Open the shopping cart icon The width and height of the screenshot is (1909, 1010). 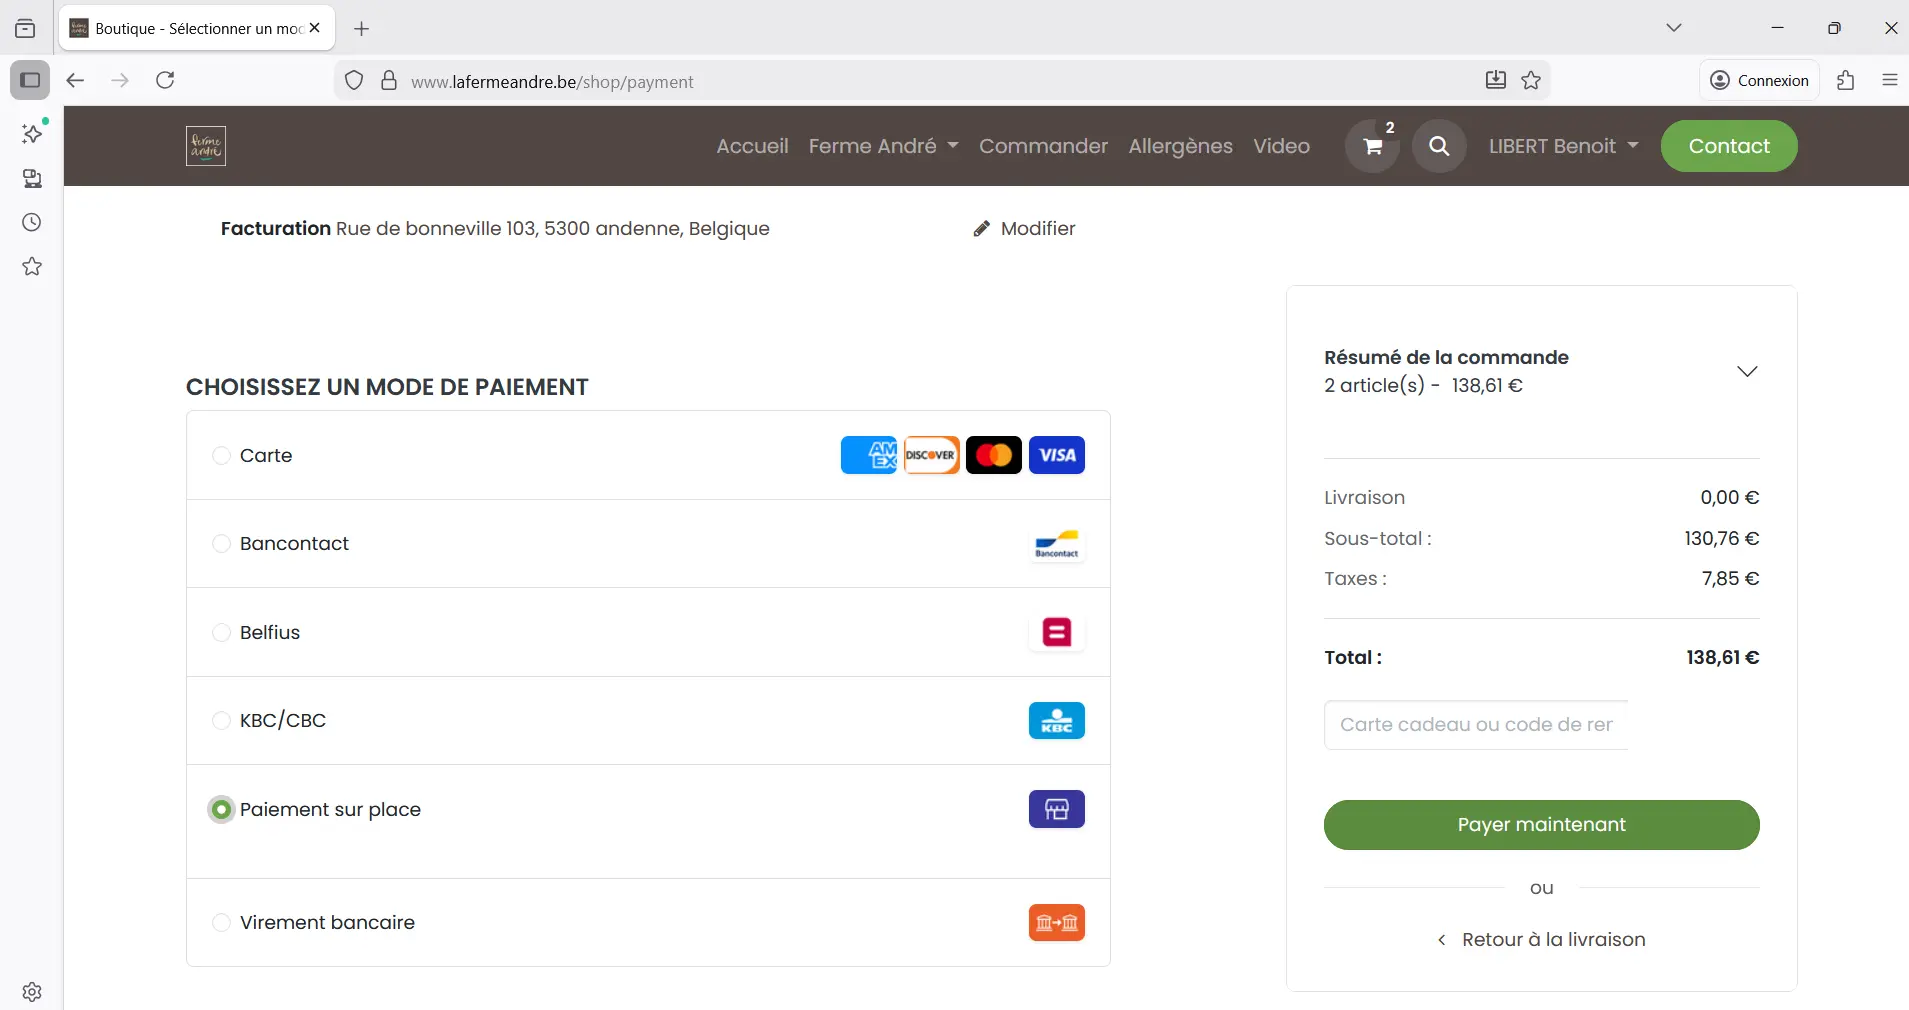click(1372, 147)
